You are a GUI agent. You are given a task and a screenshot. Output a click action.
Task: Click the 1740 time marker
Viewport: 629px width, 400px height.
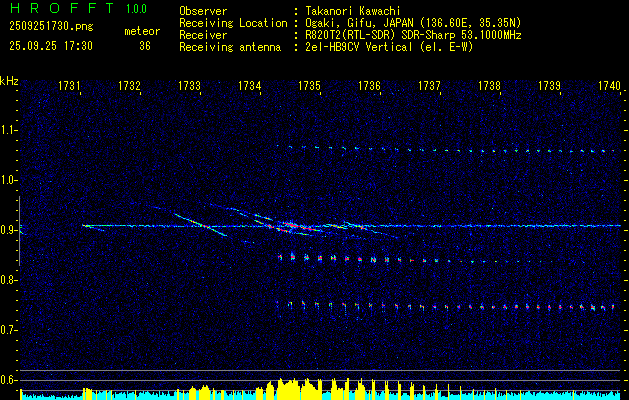coord(609,86)
